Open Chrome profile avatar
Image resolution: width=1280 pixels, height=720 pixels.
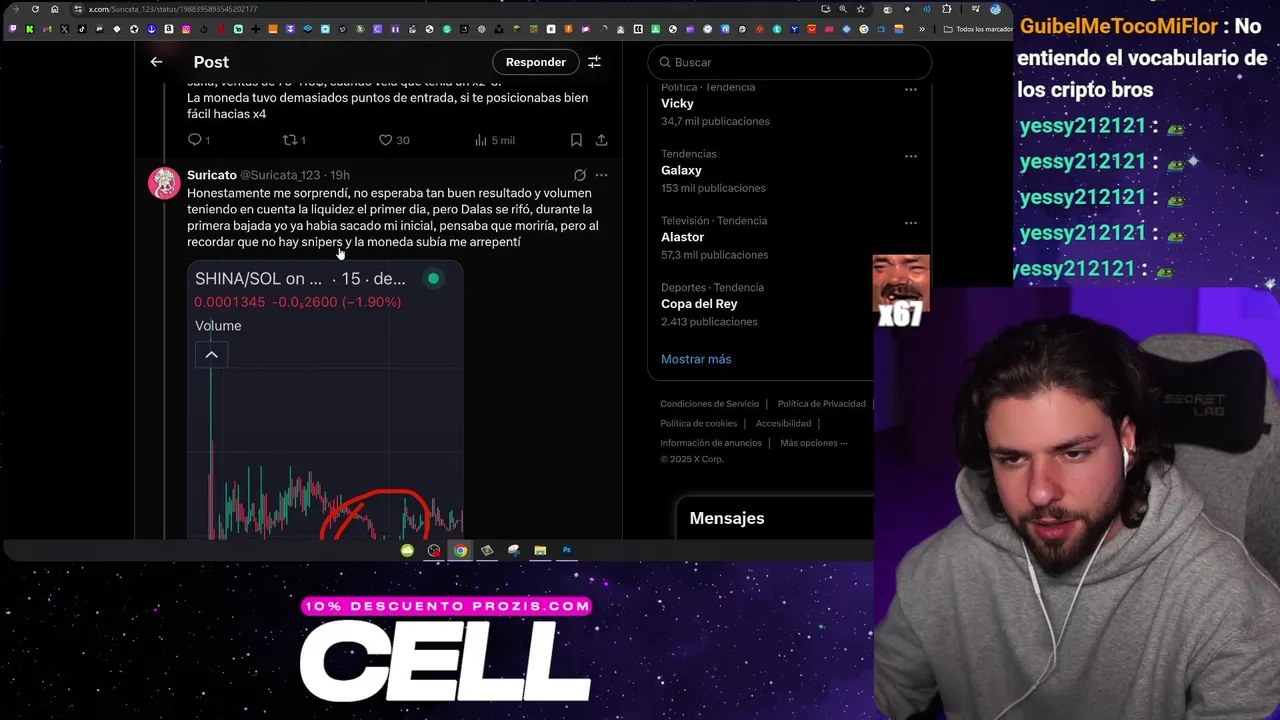pos(995,9)
